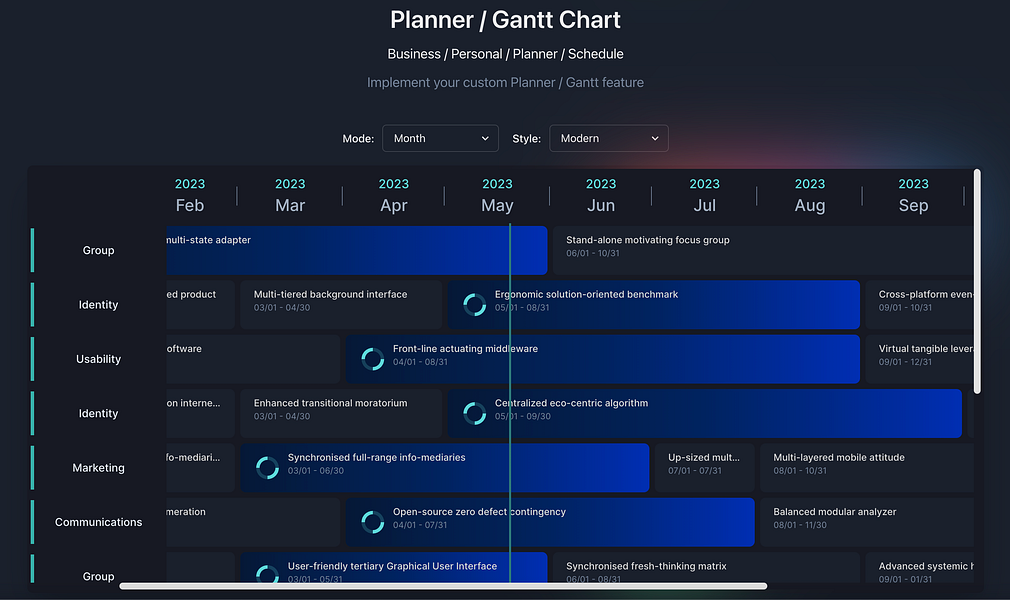
Task: Open Advanced systemic task in Group row
Action: click(920, 568)
